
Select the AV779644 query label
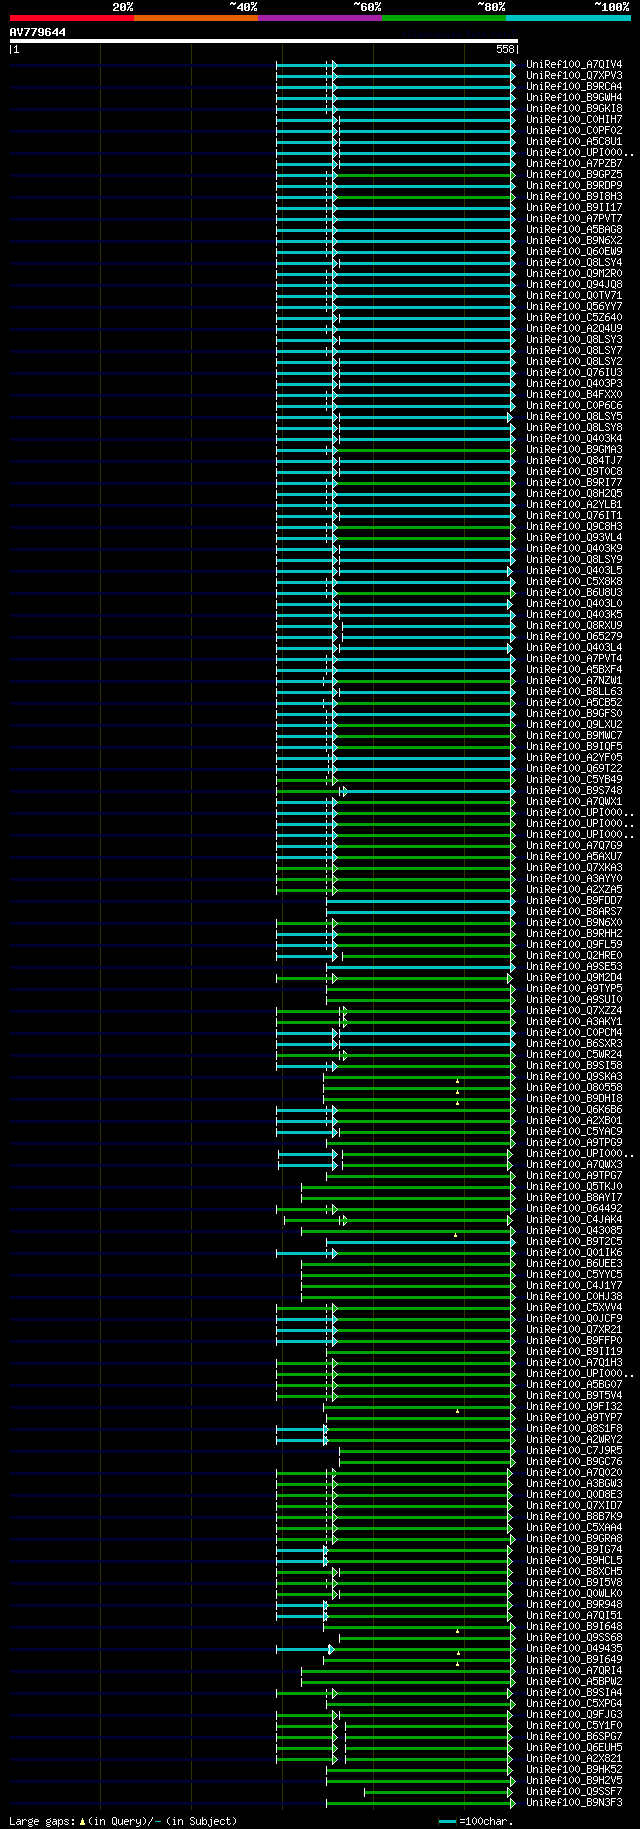[38, 32]
